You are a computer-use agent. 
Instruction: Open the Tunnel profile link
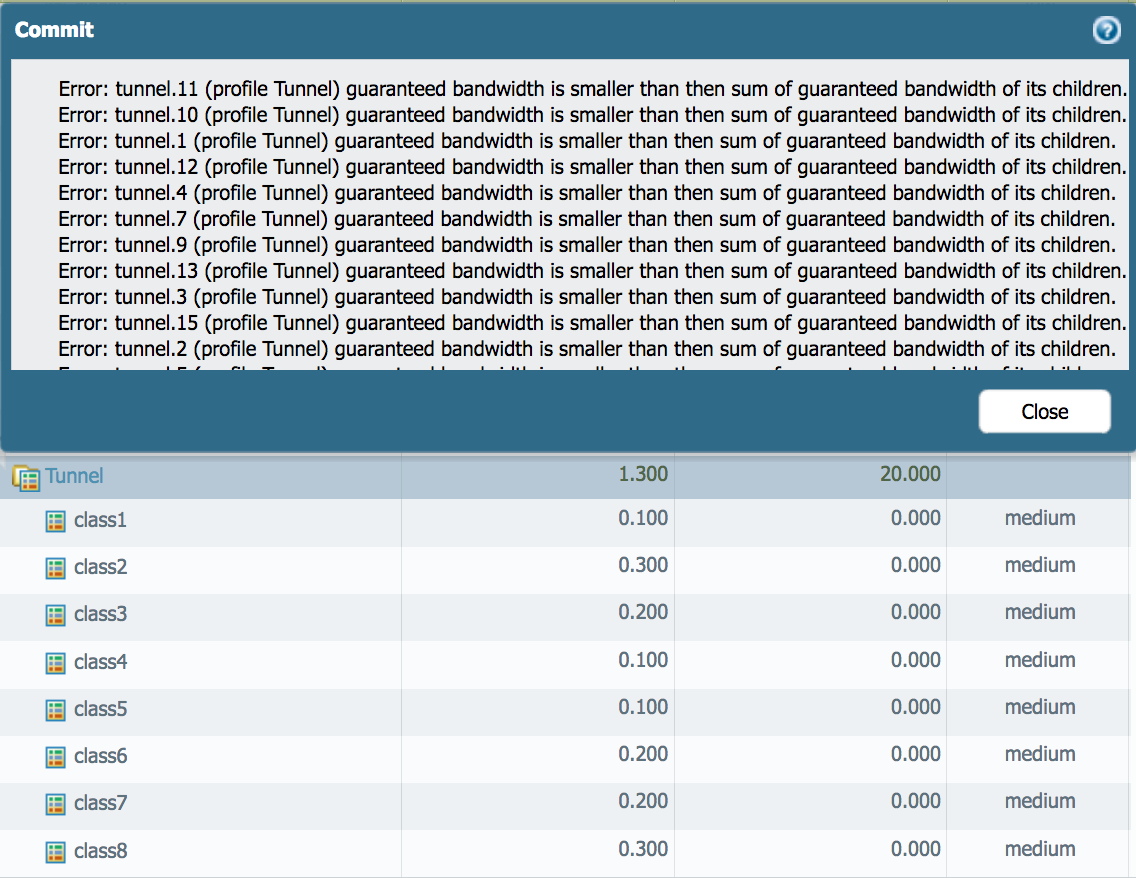coord(75,476)
